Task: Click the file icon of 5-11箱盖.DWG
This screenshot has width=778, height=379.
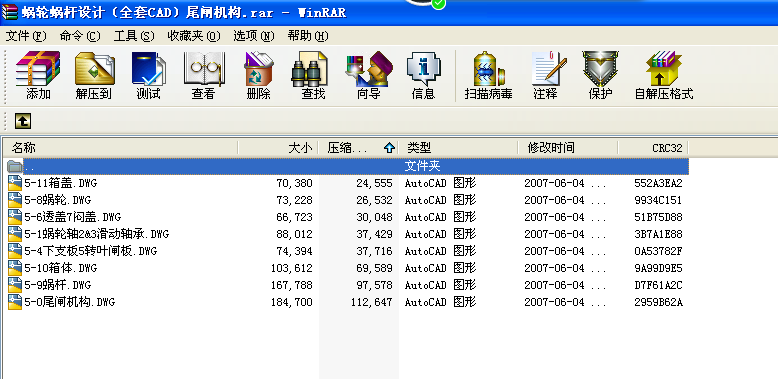Action: point(15,183)
